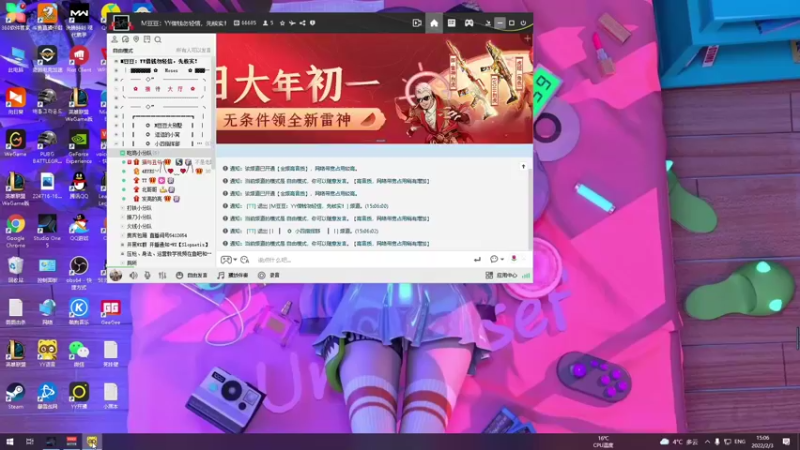The height and width of the screenshot is (450, 800).
Task: Open the game controller icon in YY title bar
Action: pos(469,23)
